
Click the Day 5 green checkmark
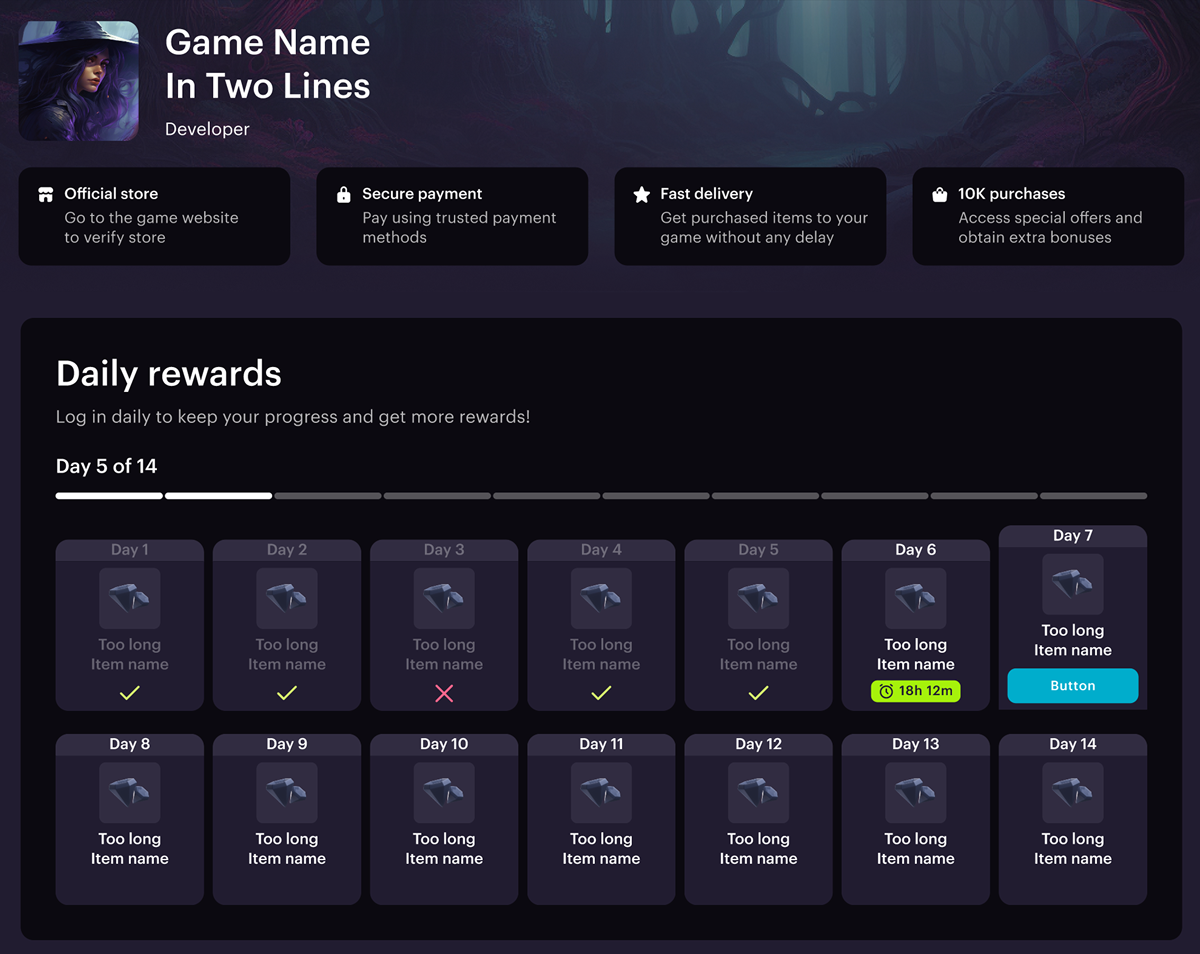pos(758,693)
